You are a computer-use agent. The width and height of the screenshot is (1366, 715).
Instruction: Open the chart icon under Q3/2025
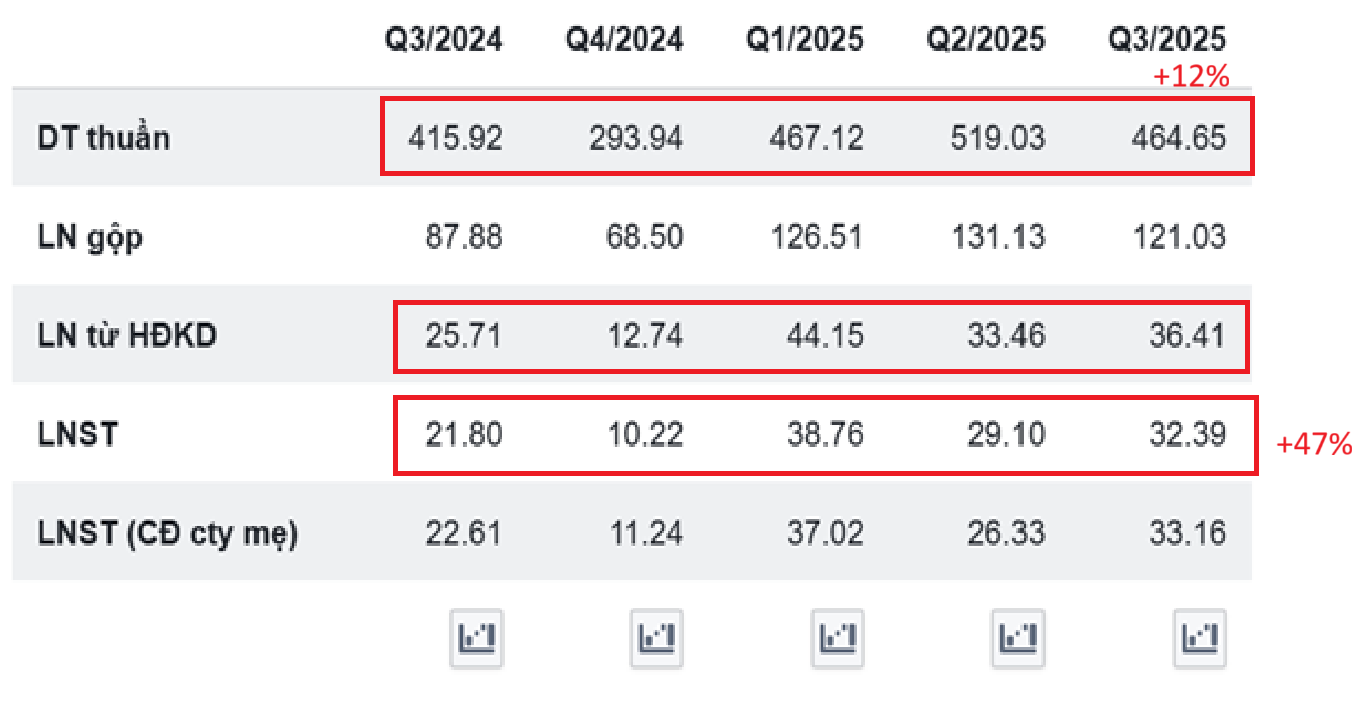1198,637
